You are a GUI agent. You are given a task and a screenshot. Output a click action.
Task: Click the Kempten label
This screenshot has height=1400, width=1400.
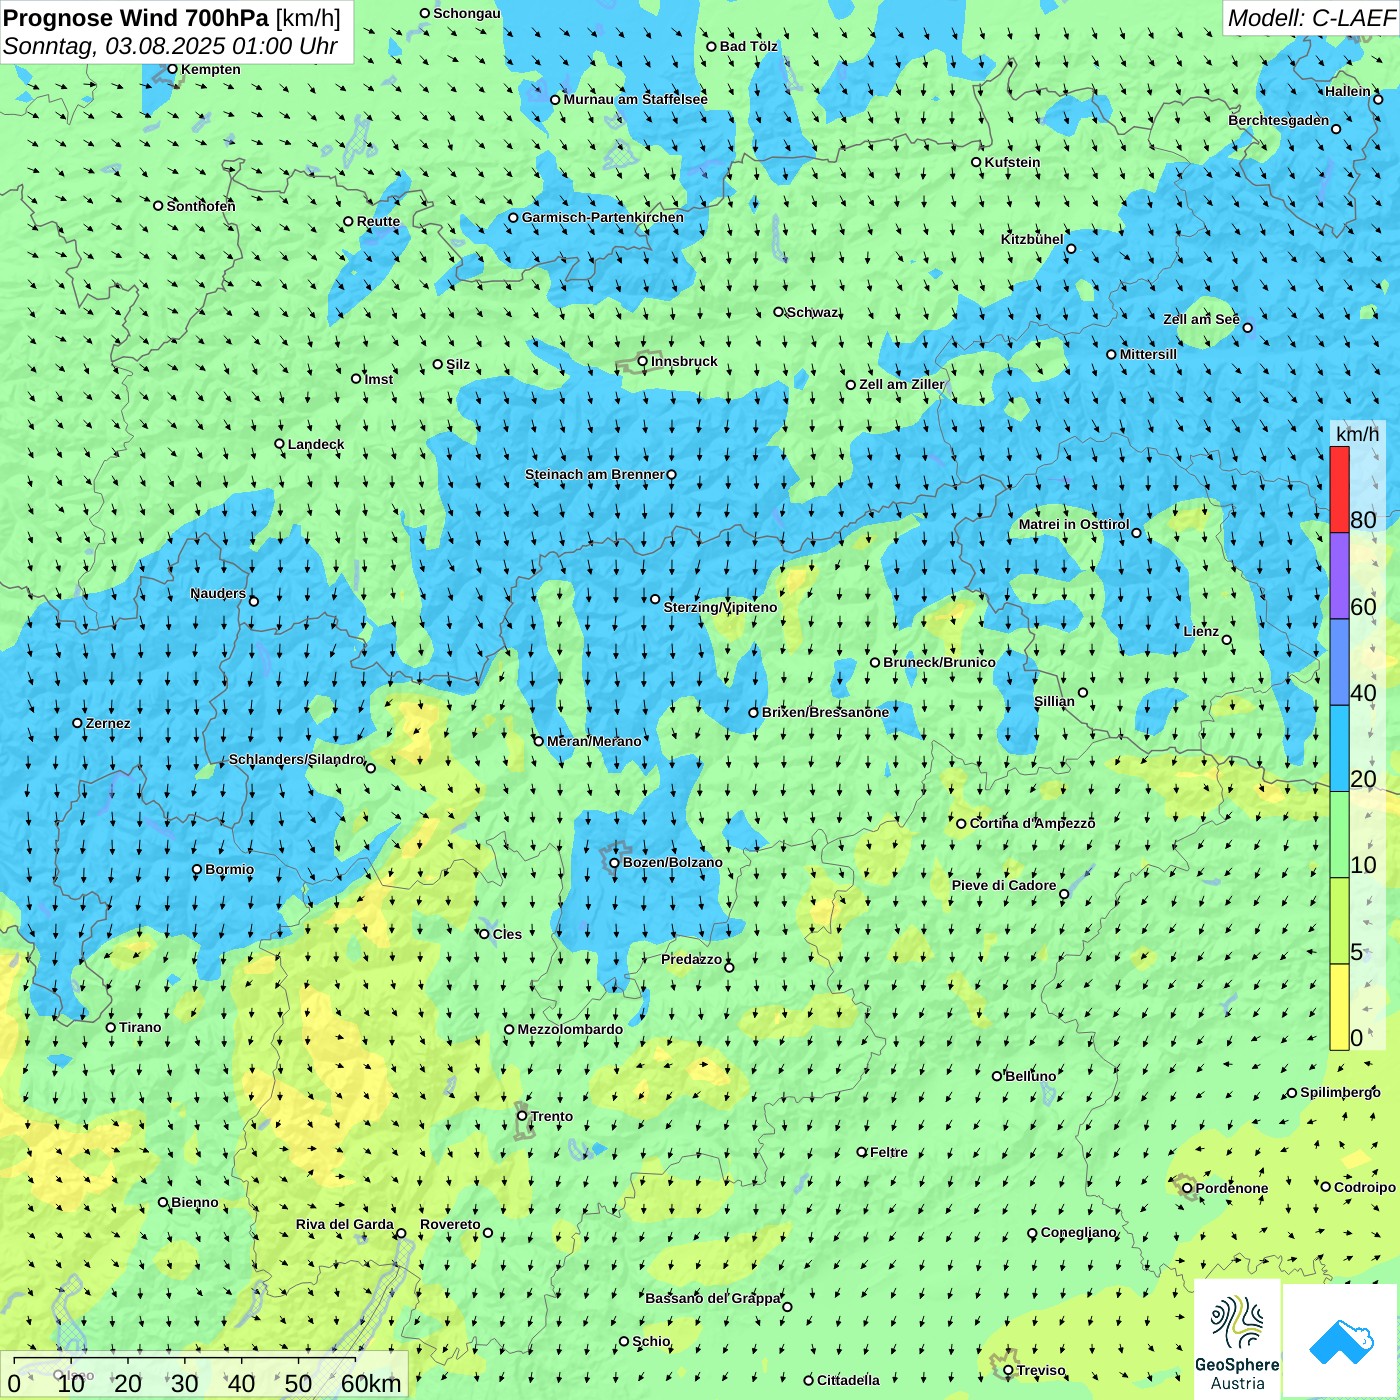tap(210, 69)
